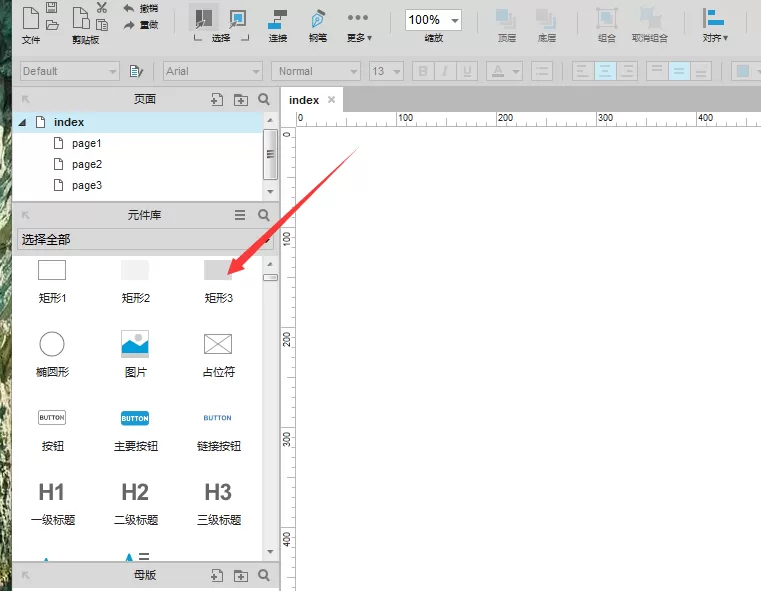Select the H2 二级标题 heading widget

click(135, 504)
